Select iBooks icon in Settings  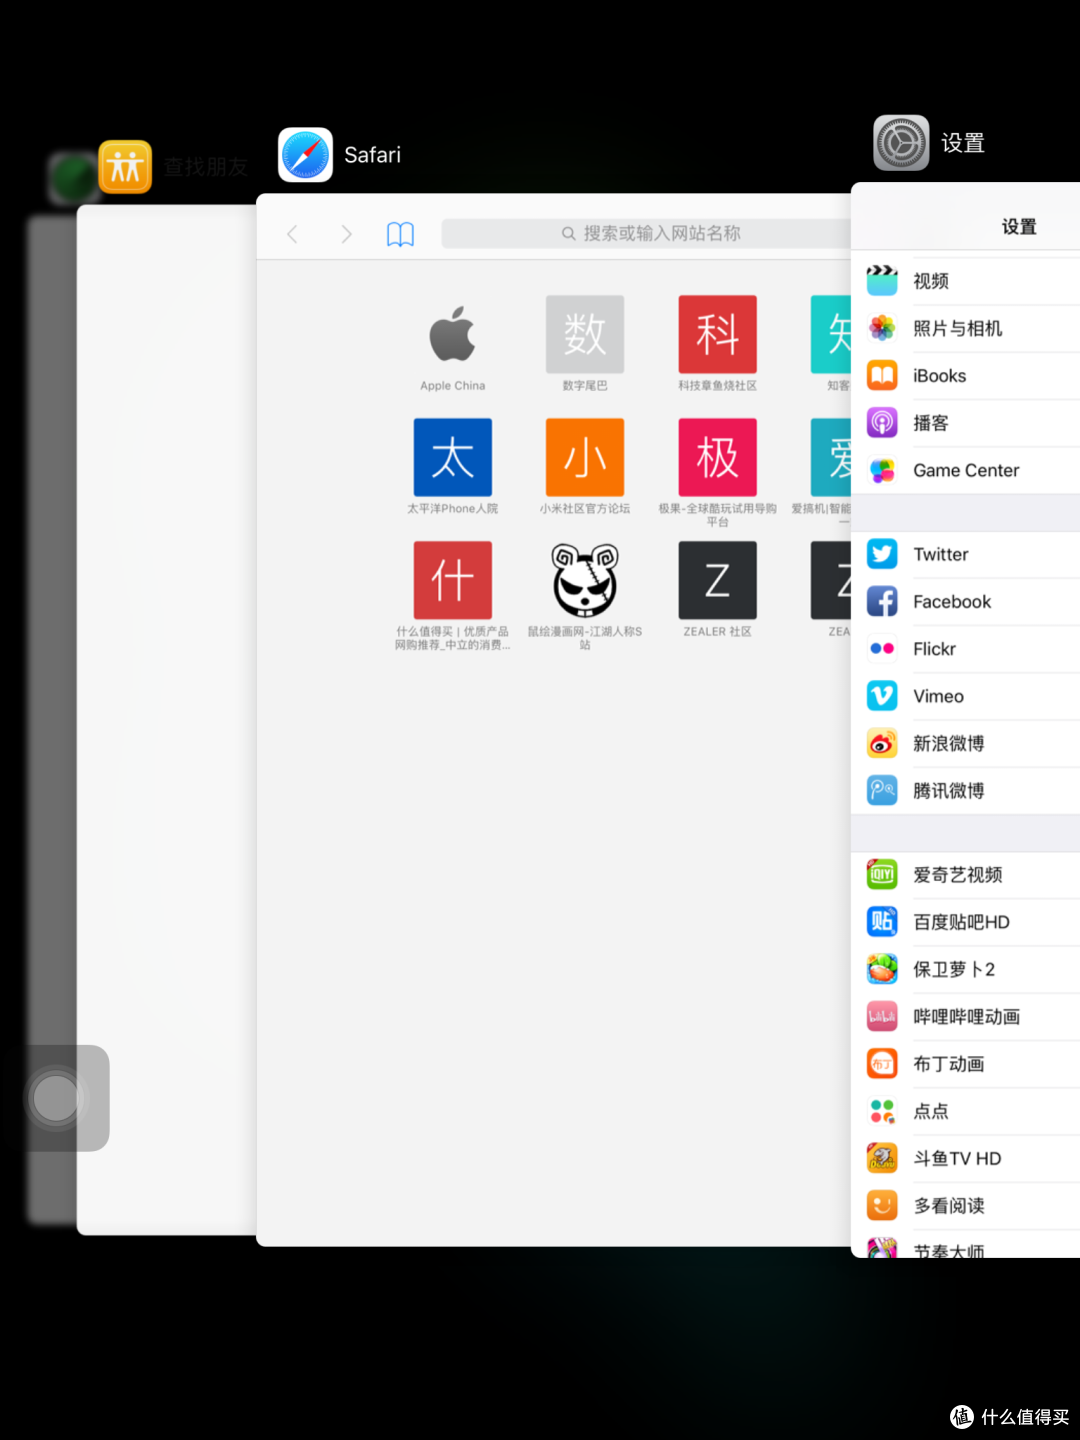882,375
